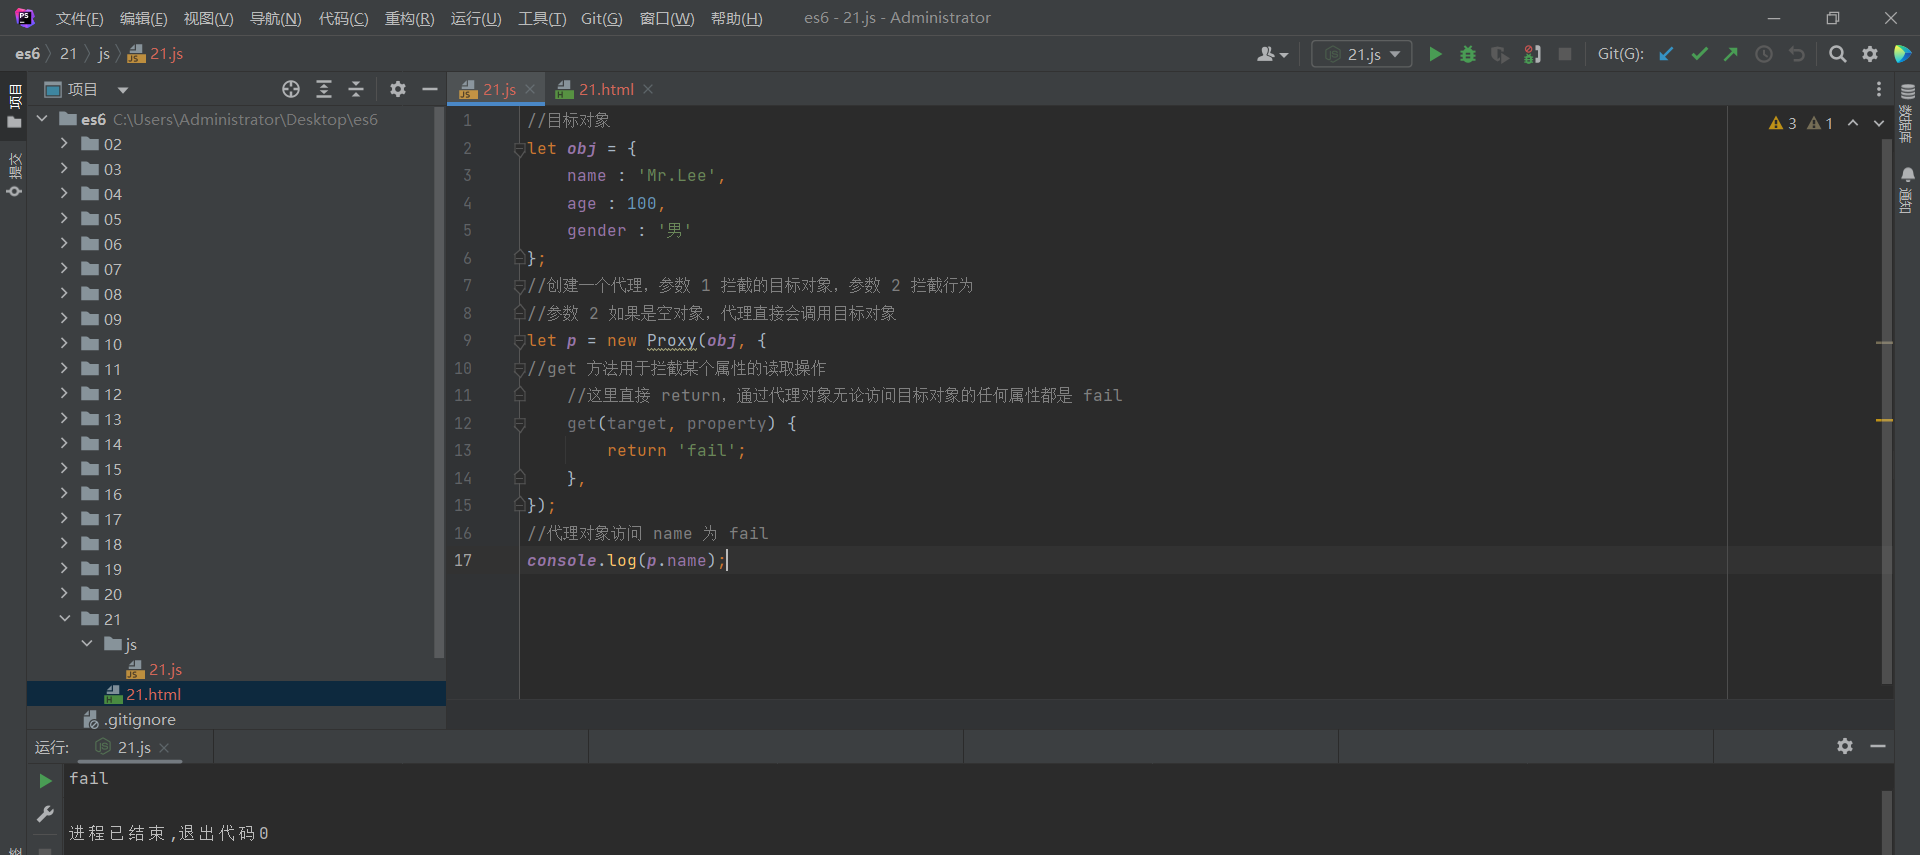Run with coverage icon in toolbar
The image size is (1920, 855).
click(1500, 54)
